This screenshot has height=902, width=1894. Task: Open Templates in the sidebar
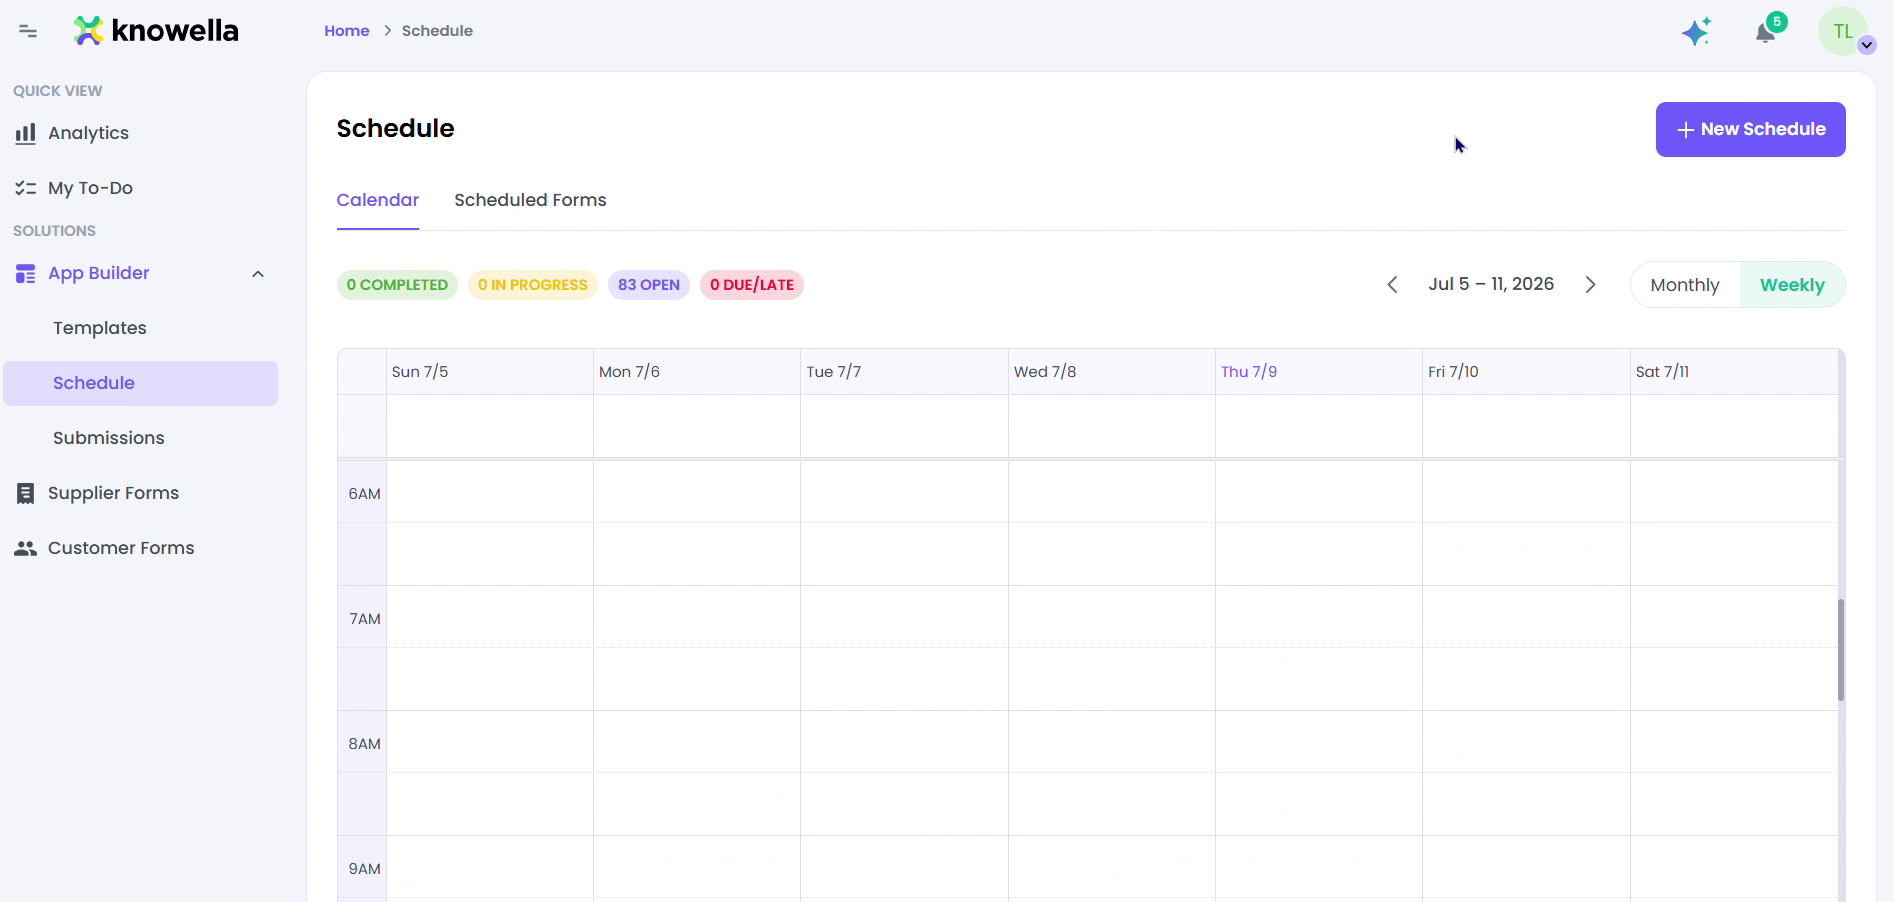tap(100, 328)
